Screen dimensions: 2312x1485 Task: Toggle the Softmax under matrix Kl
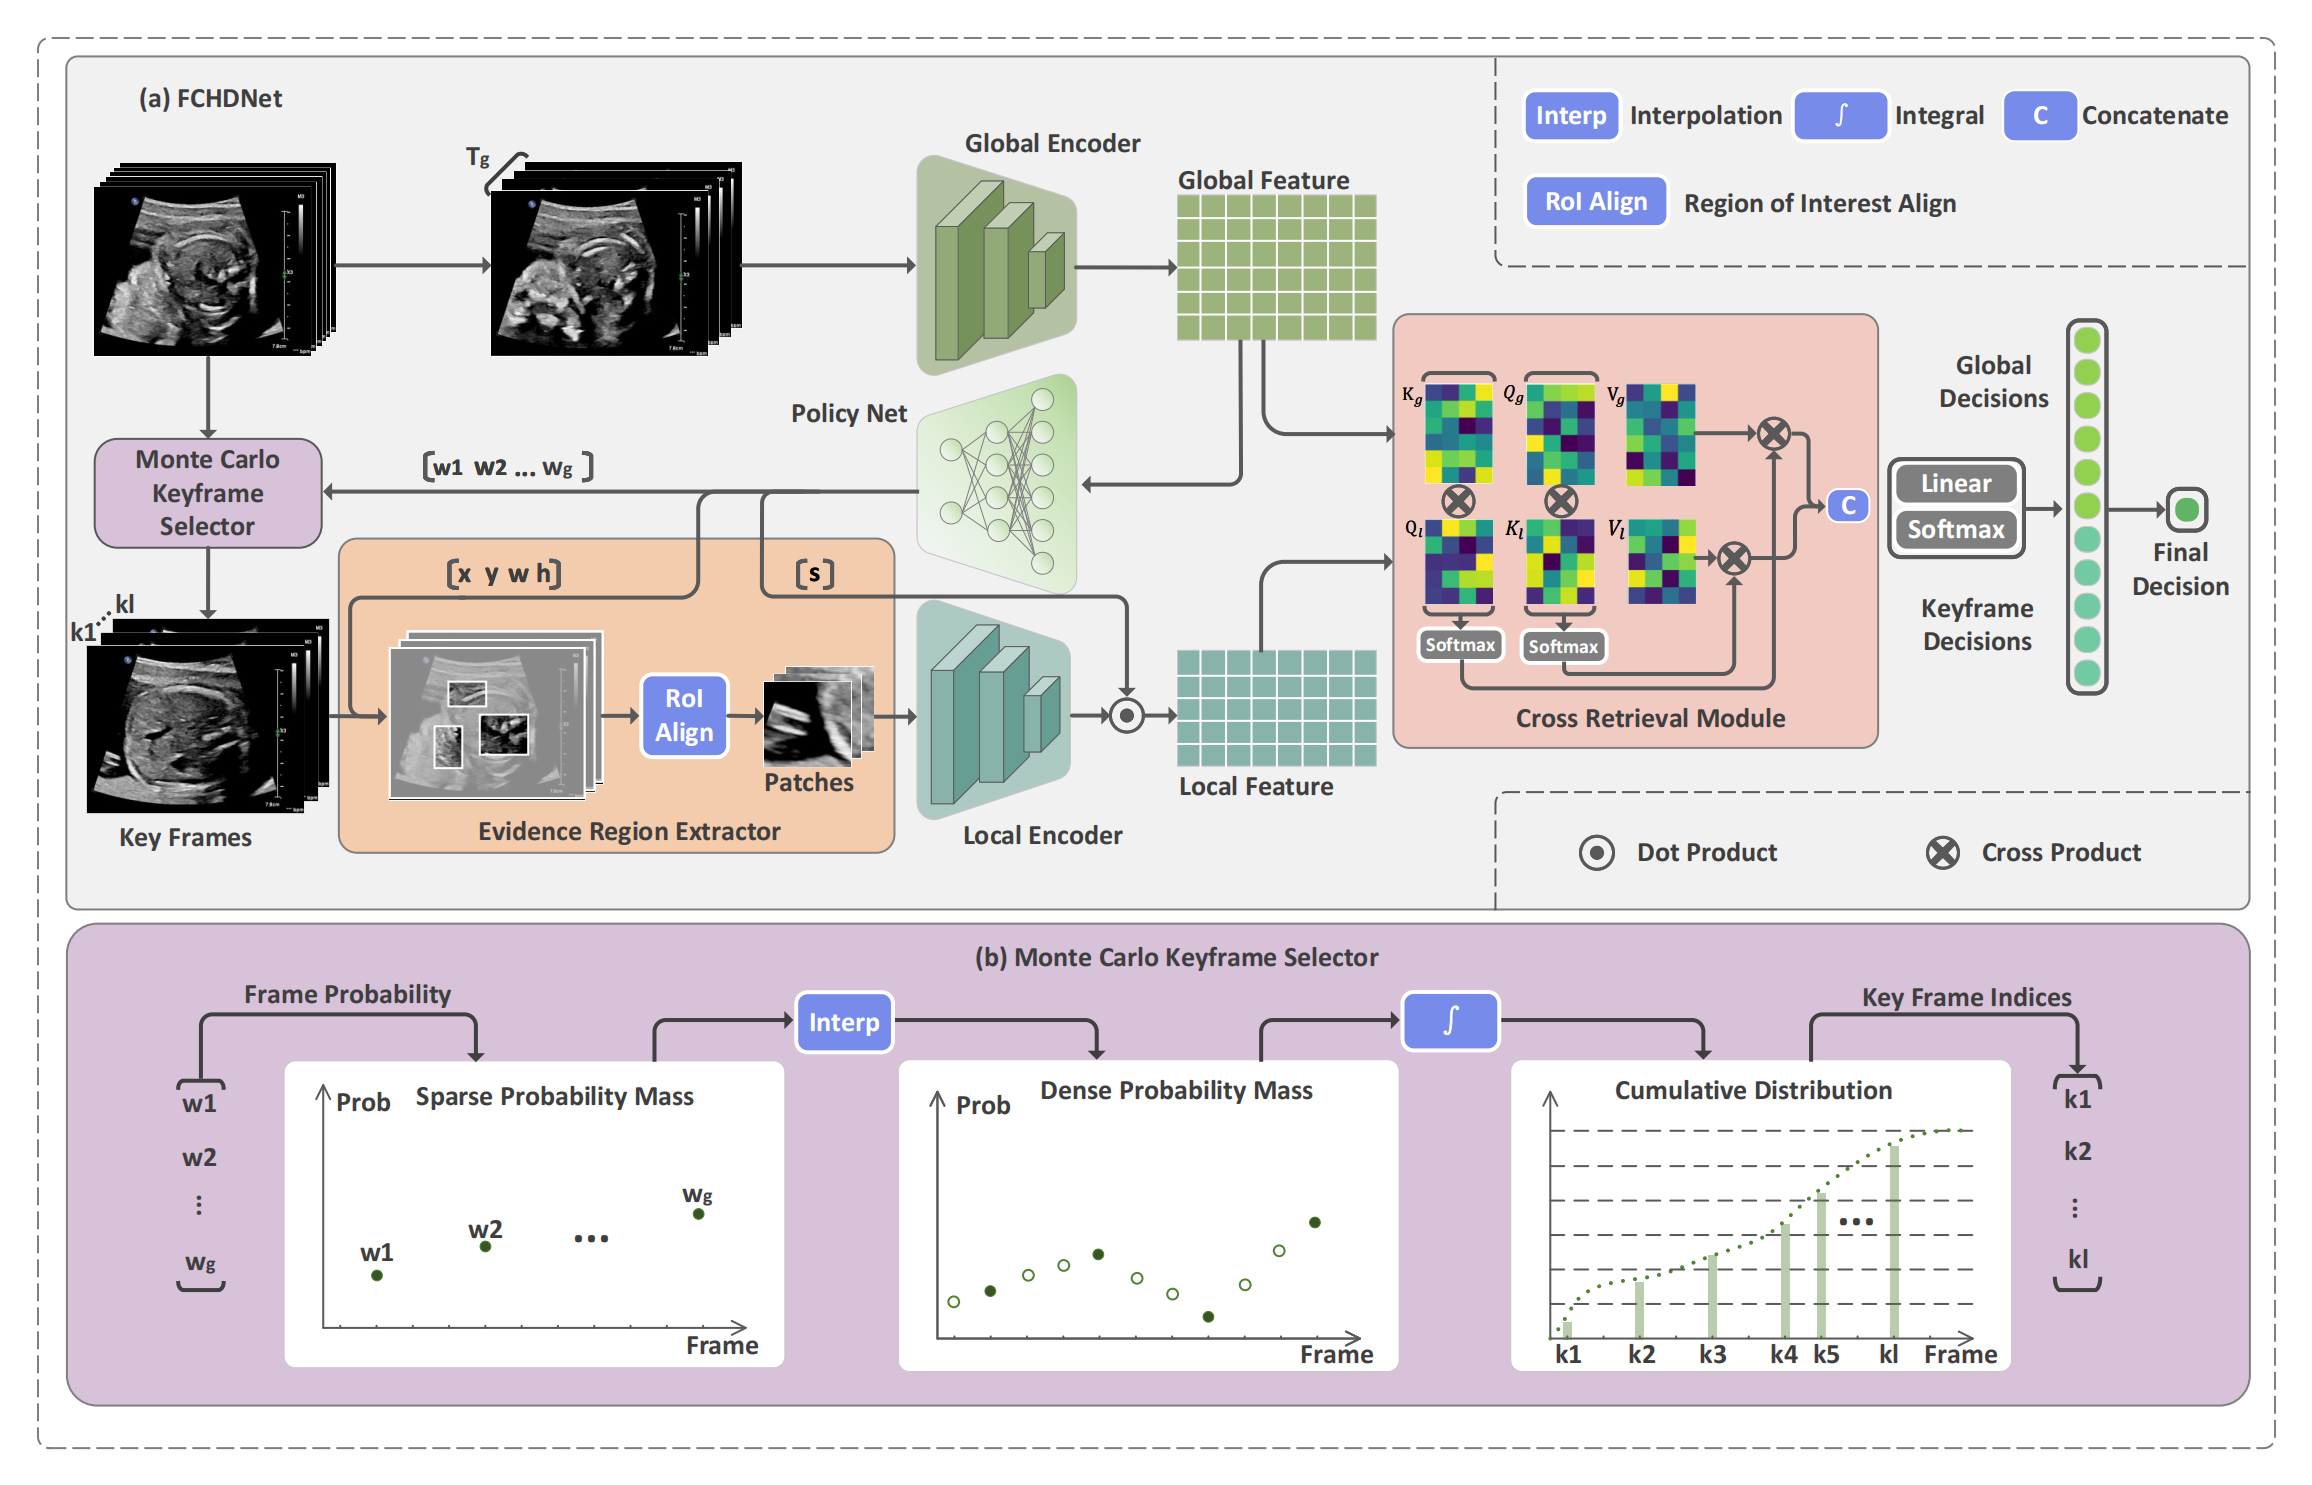1563,645
